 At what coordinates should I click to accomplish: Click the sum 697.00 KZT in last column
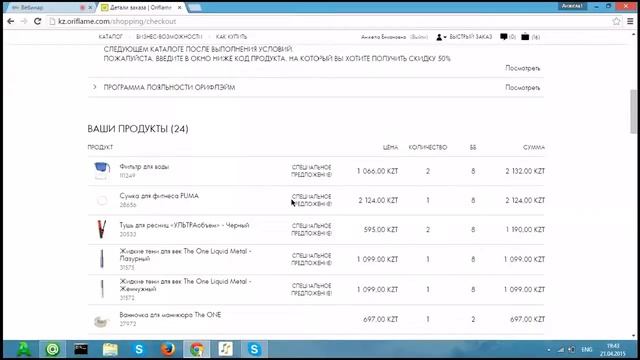pos(527,319)
